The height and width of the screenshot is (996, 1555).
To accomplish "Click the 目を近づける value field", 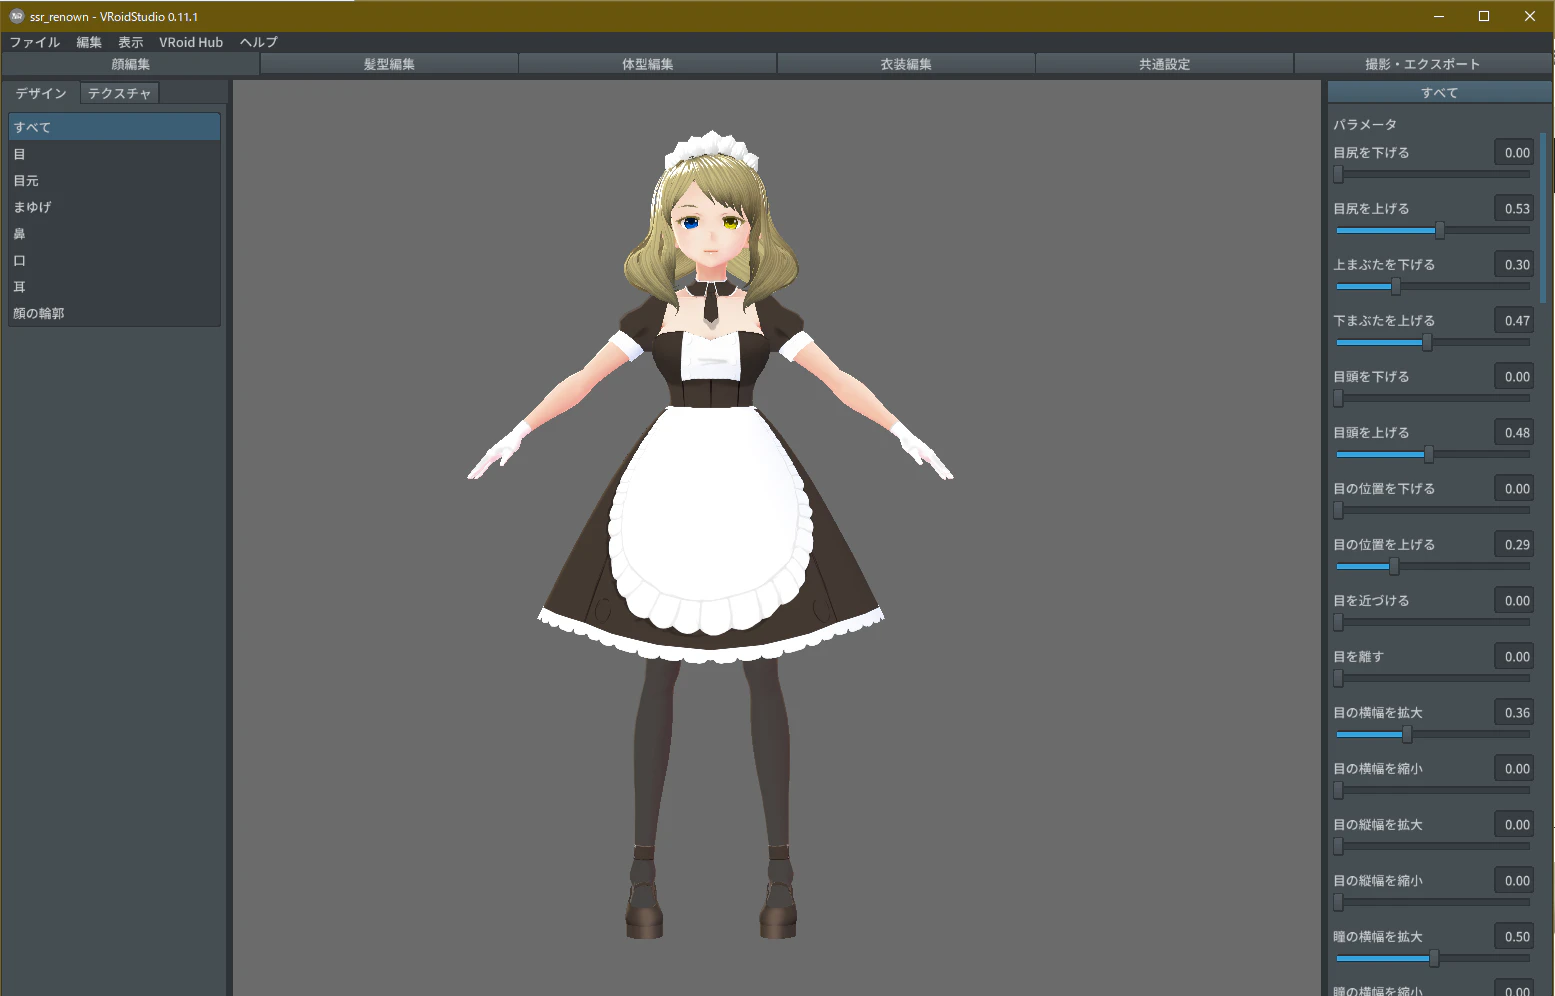I will click(1514, 600).
